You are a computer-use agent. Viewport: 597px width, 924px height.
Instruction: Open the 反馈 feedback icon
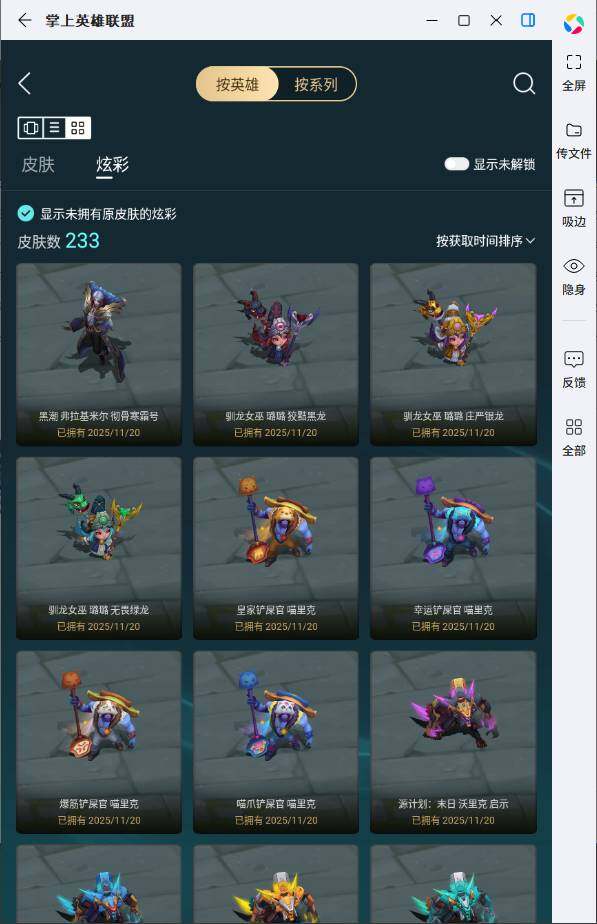pyautogui.click(x=573, y=359)
